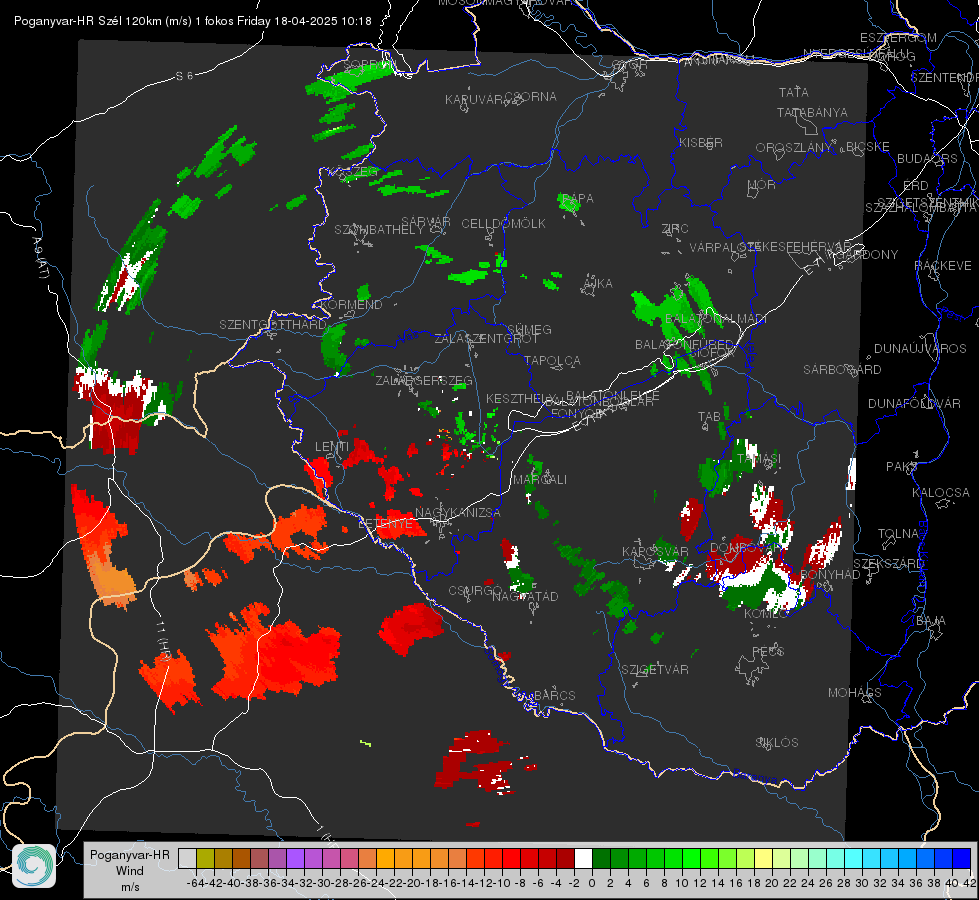Click the SZEKSZARD city label

click(x=888, y=563)
